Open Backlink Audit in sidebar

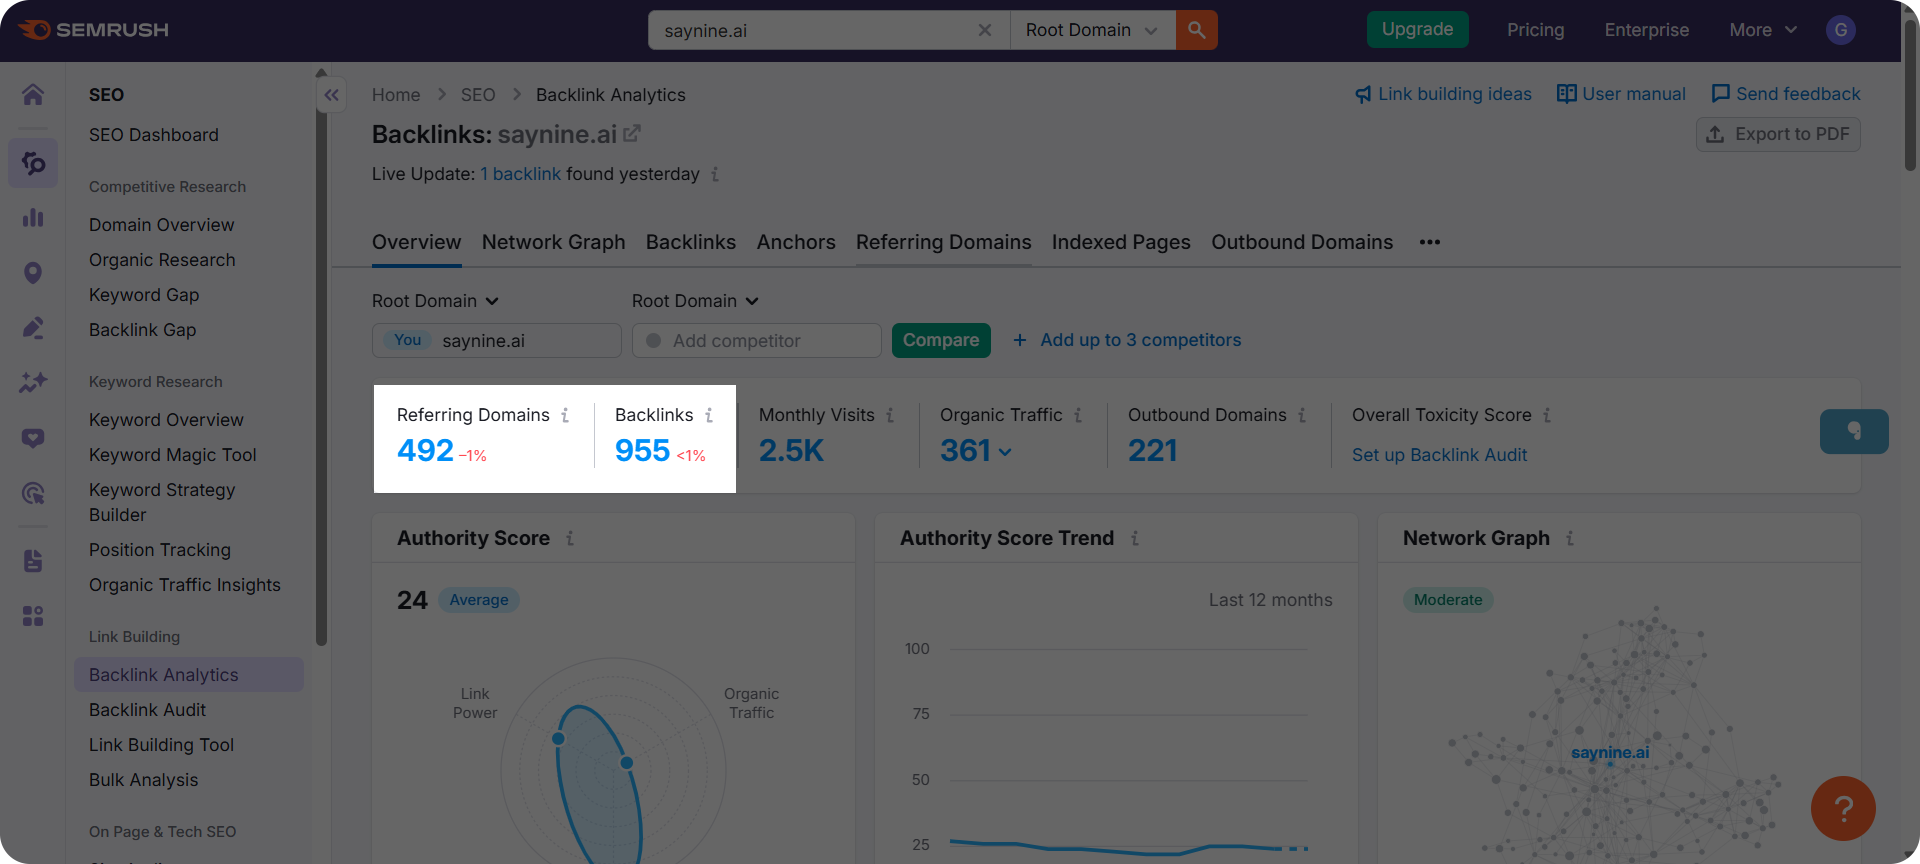147,710
